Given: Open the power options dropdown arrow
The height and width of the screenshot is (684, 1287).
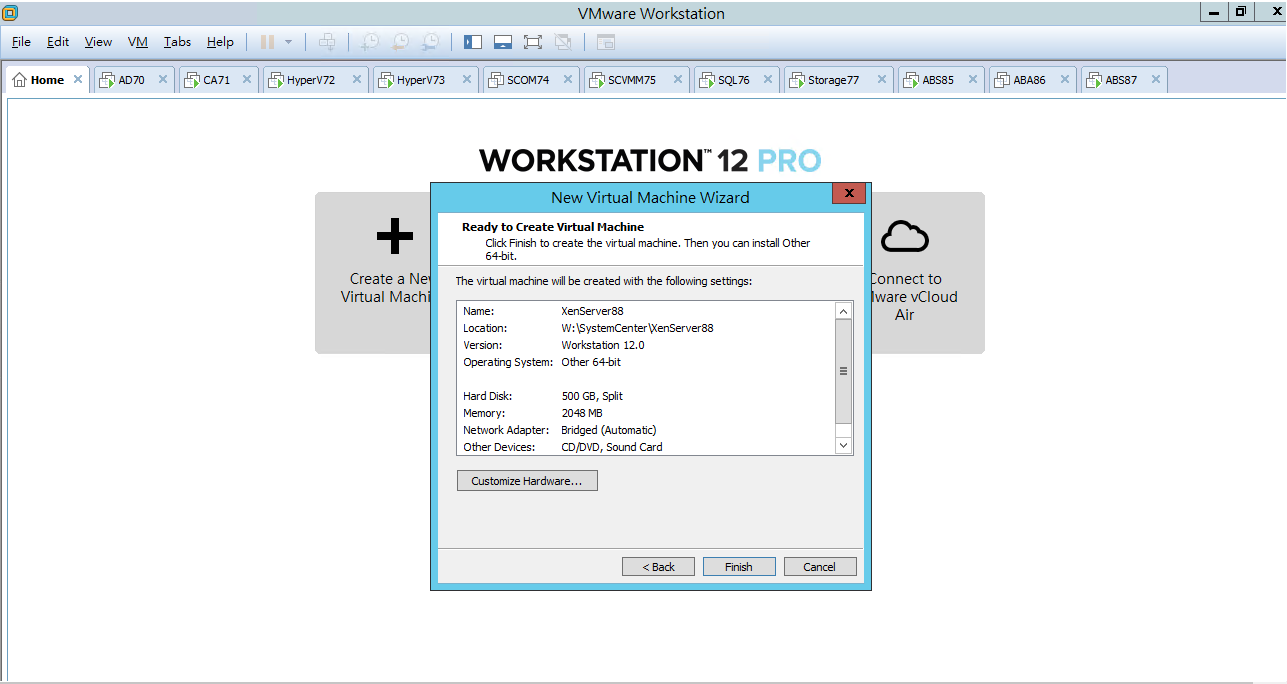Looking at the screenshot, I should [288, 42].
